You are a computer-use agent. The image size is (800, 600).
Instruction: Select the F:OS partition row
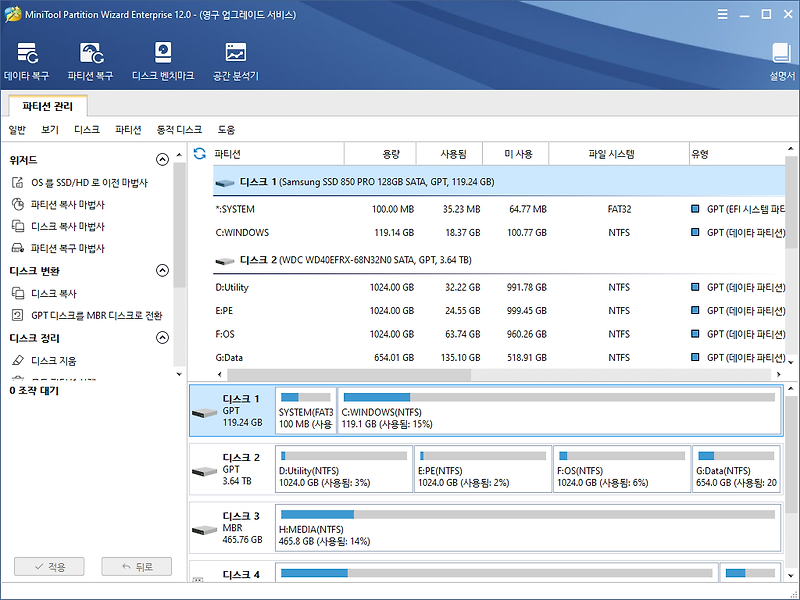[498, 334]
